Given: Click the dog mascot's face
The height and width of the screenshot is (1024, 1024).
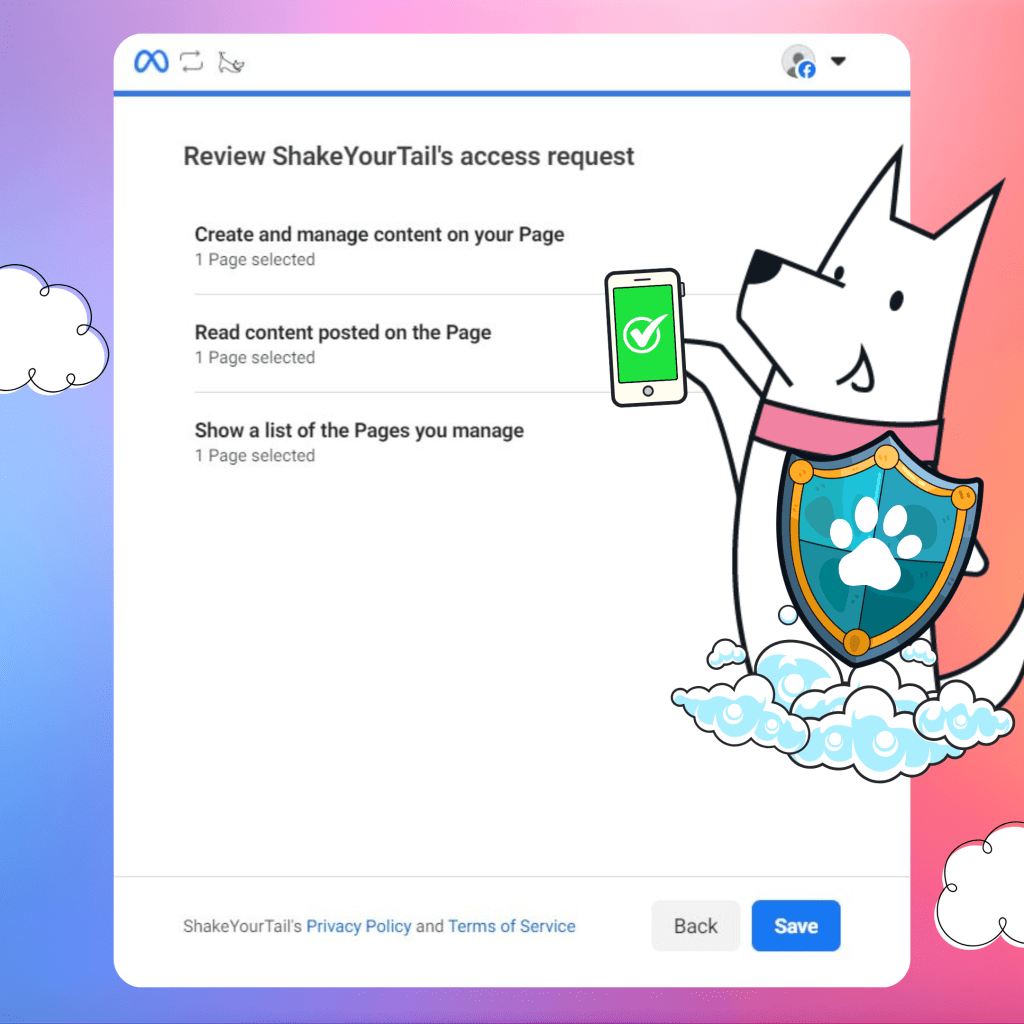Looking at the screenshot, I should point(850,300).
